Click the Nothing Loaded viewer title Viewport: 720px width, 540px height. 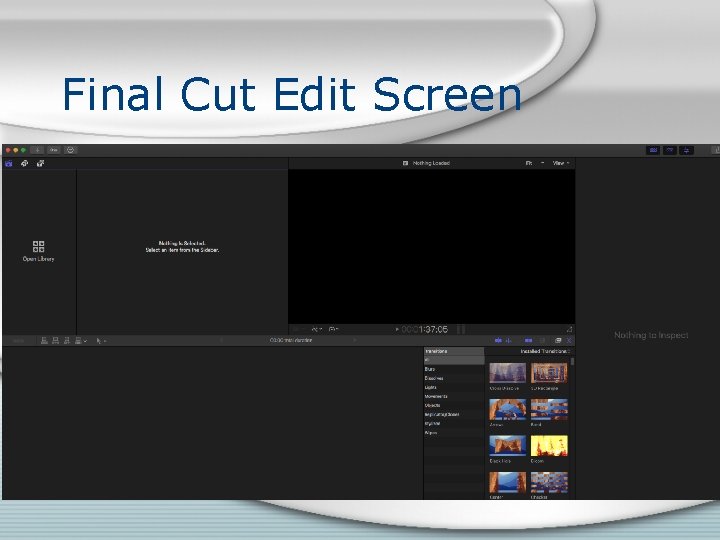431,163
